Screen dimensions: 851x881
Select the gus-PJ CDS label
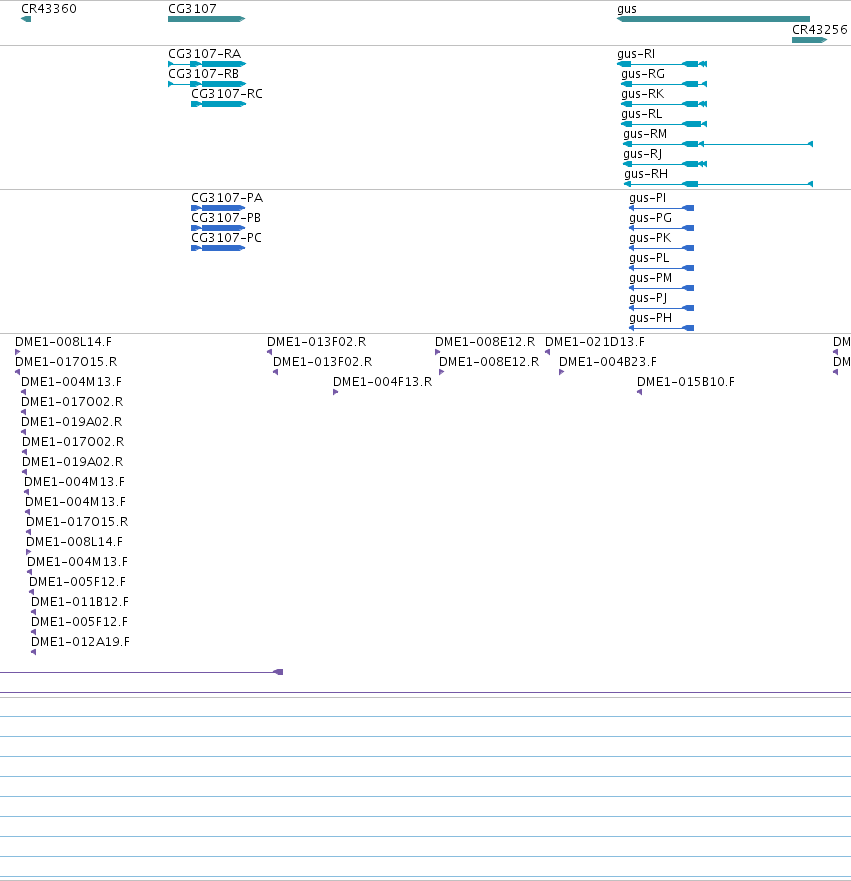point(648,298)
